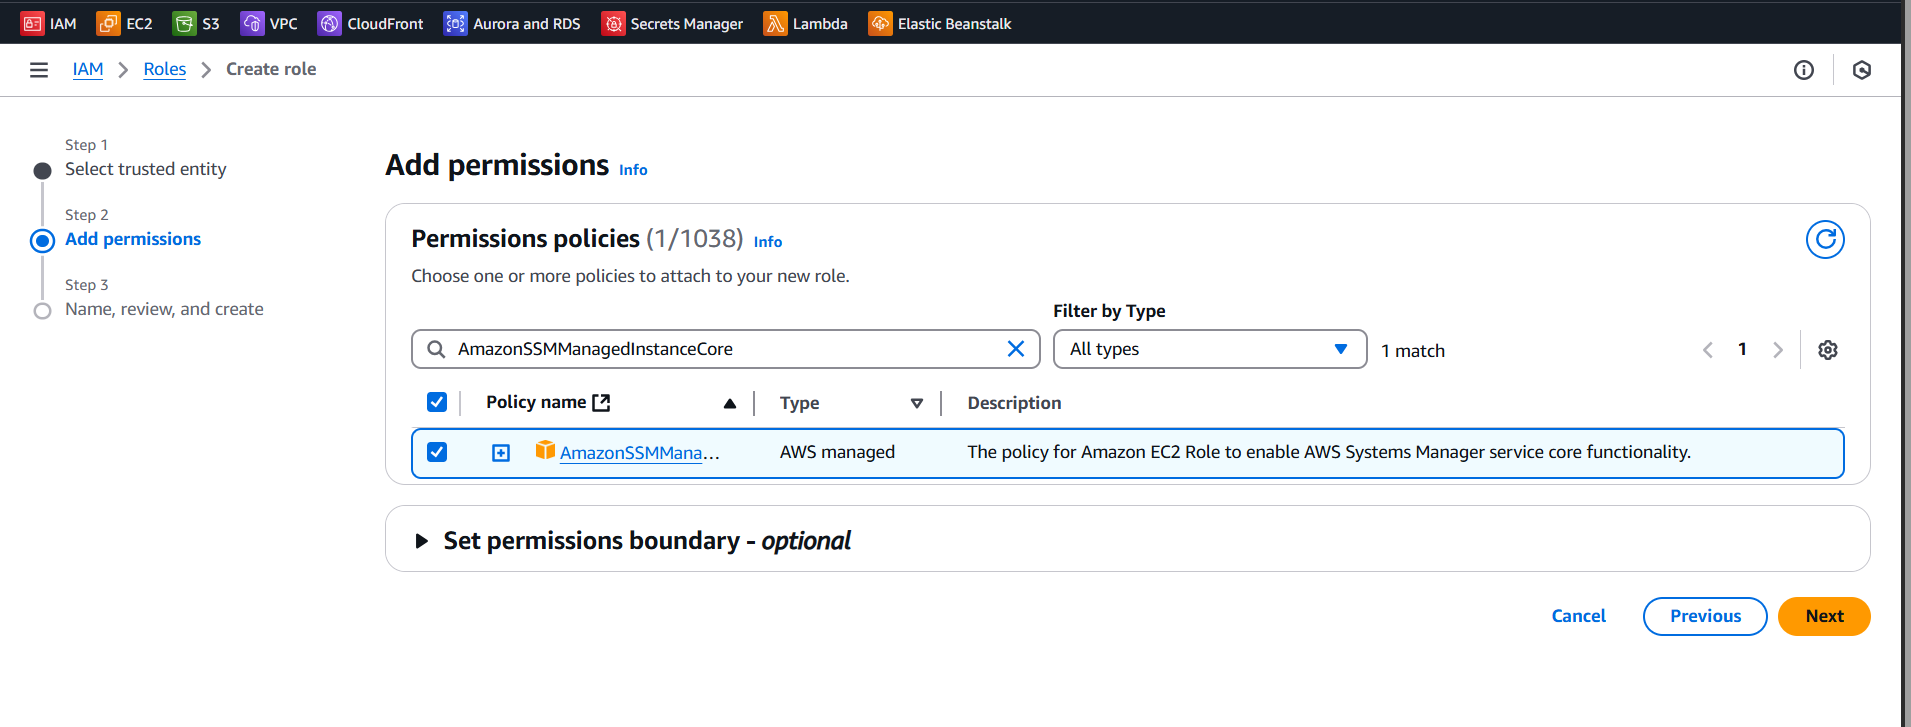This screenshot has width=1911, height=727.
Task: Click the search magnifier icon
Action: pos(436,349)
